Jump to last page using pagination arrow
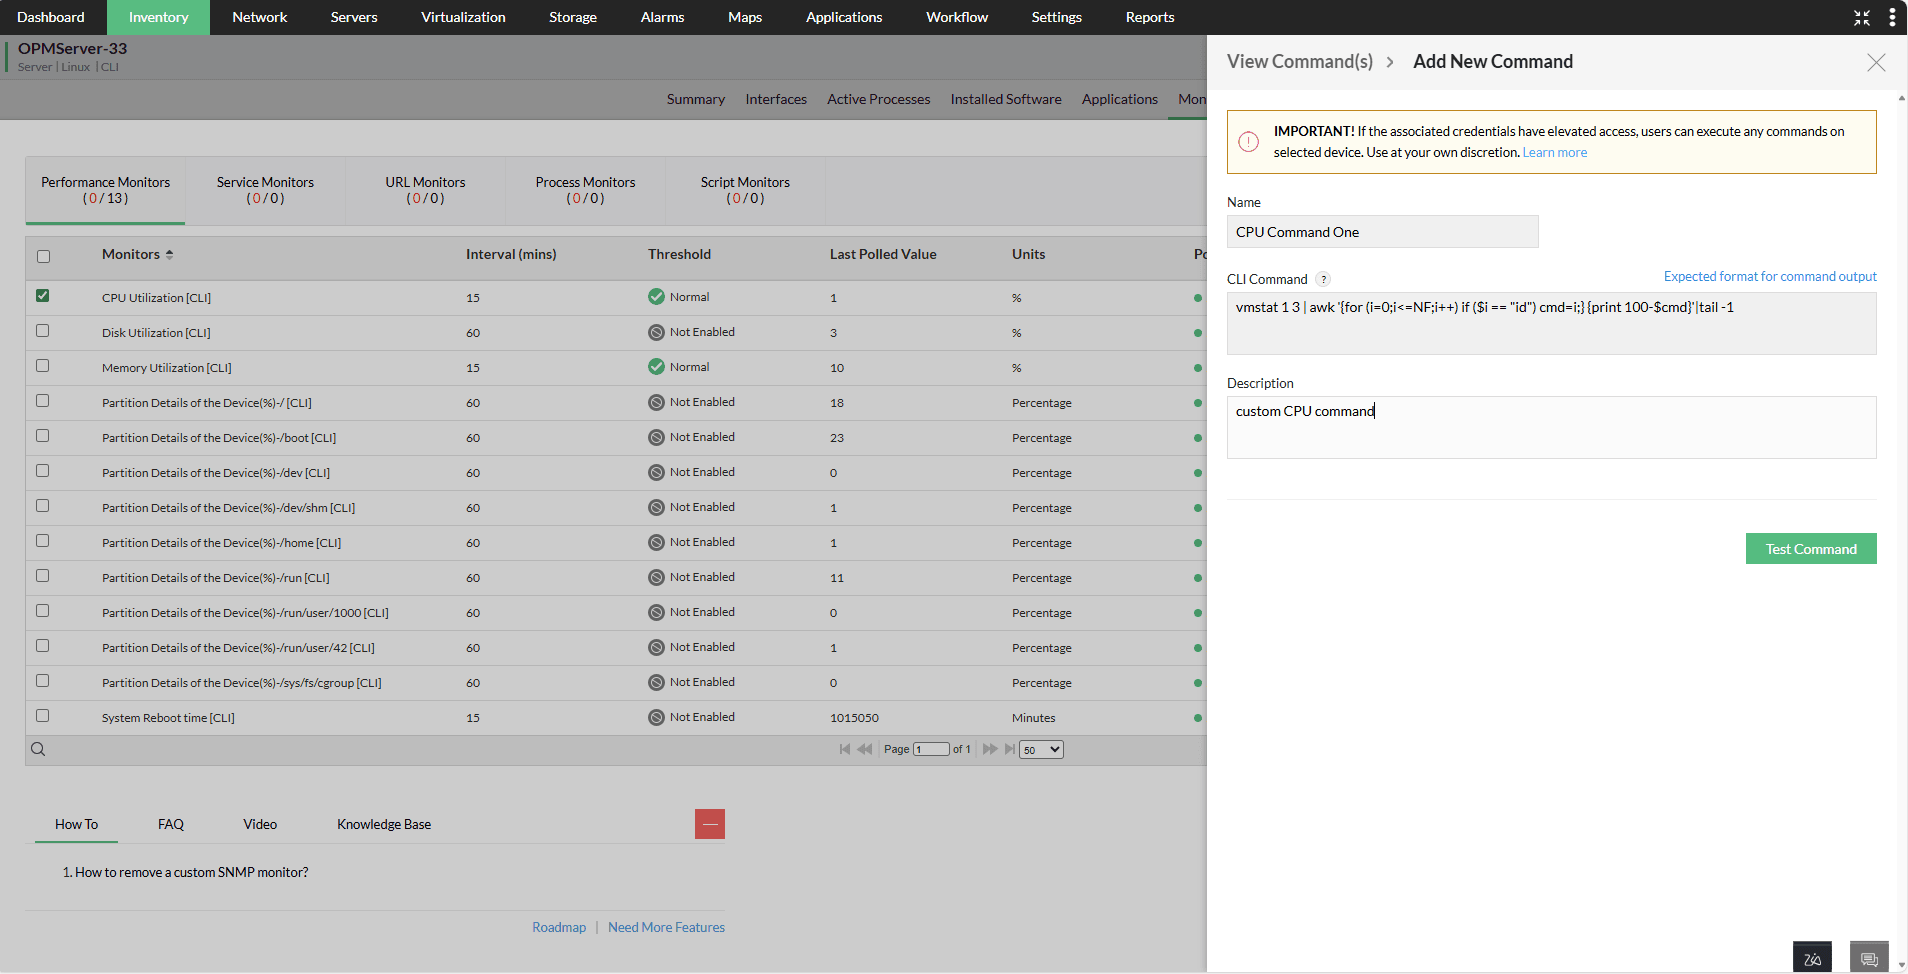The height and width of the screenshot is (974, 1908). click(1009, 748)
